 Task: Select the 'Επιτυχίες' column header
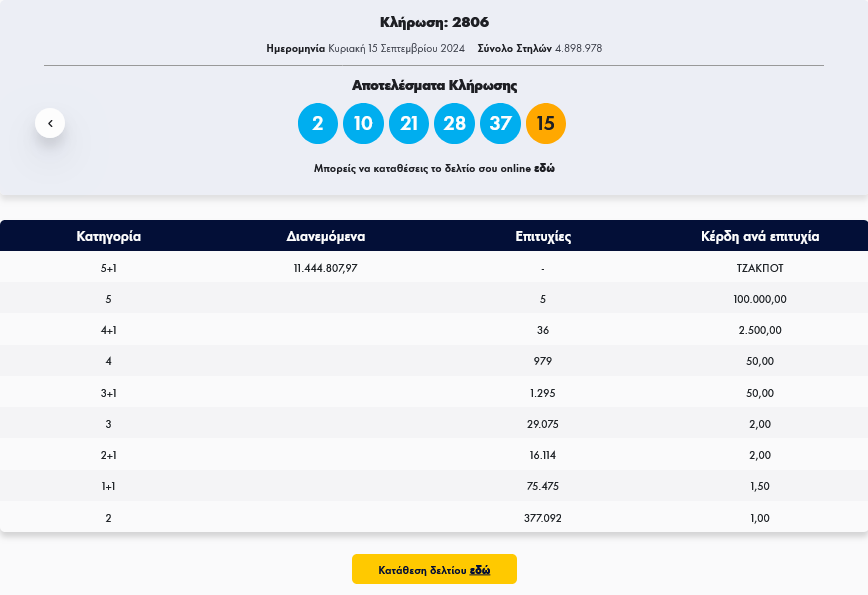click(543, 237)
